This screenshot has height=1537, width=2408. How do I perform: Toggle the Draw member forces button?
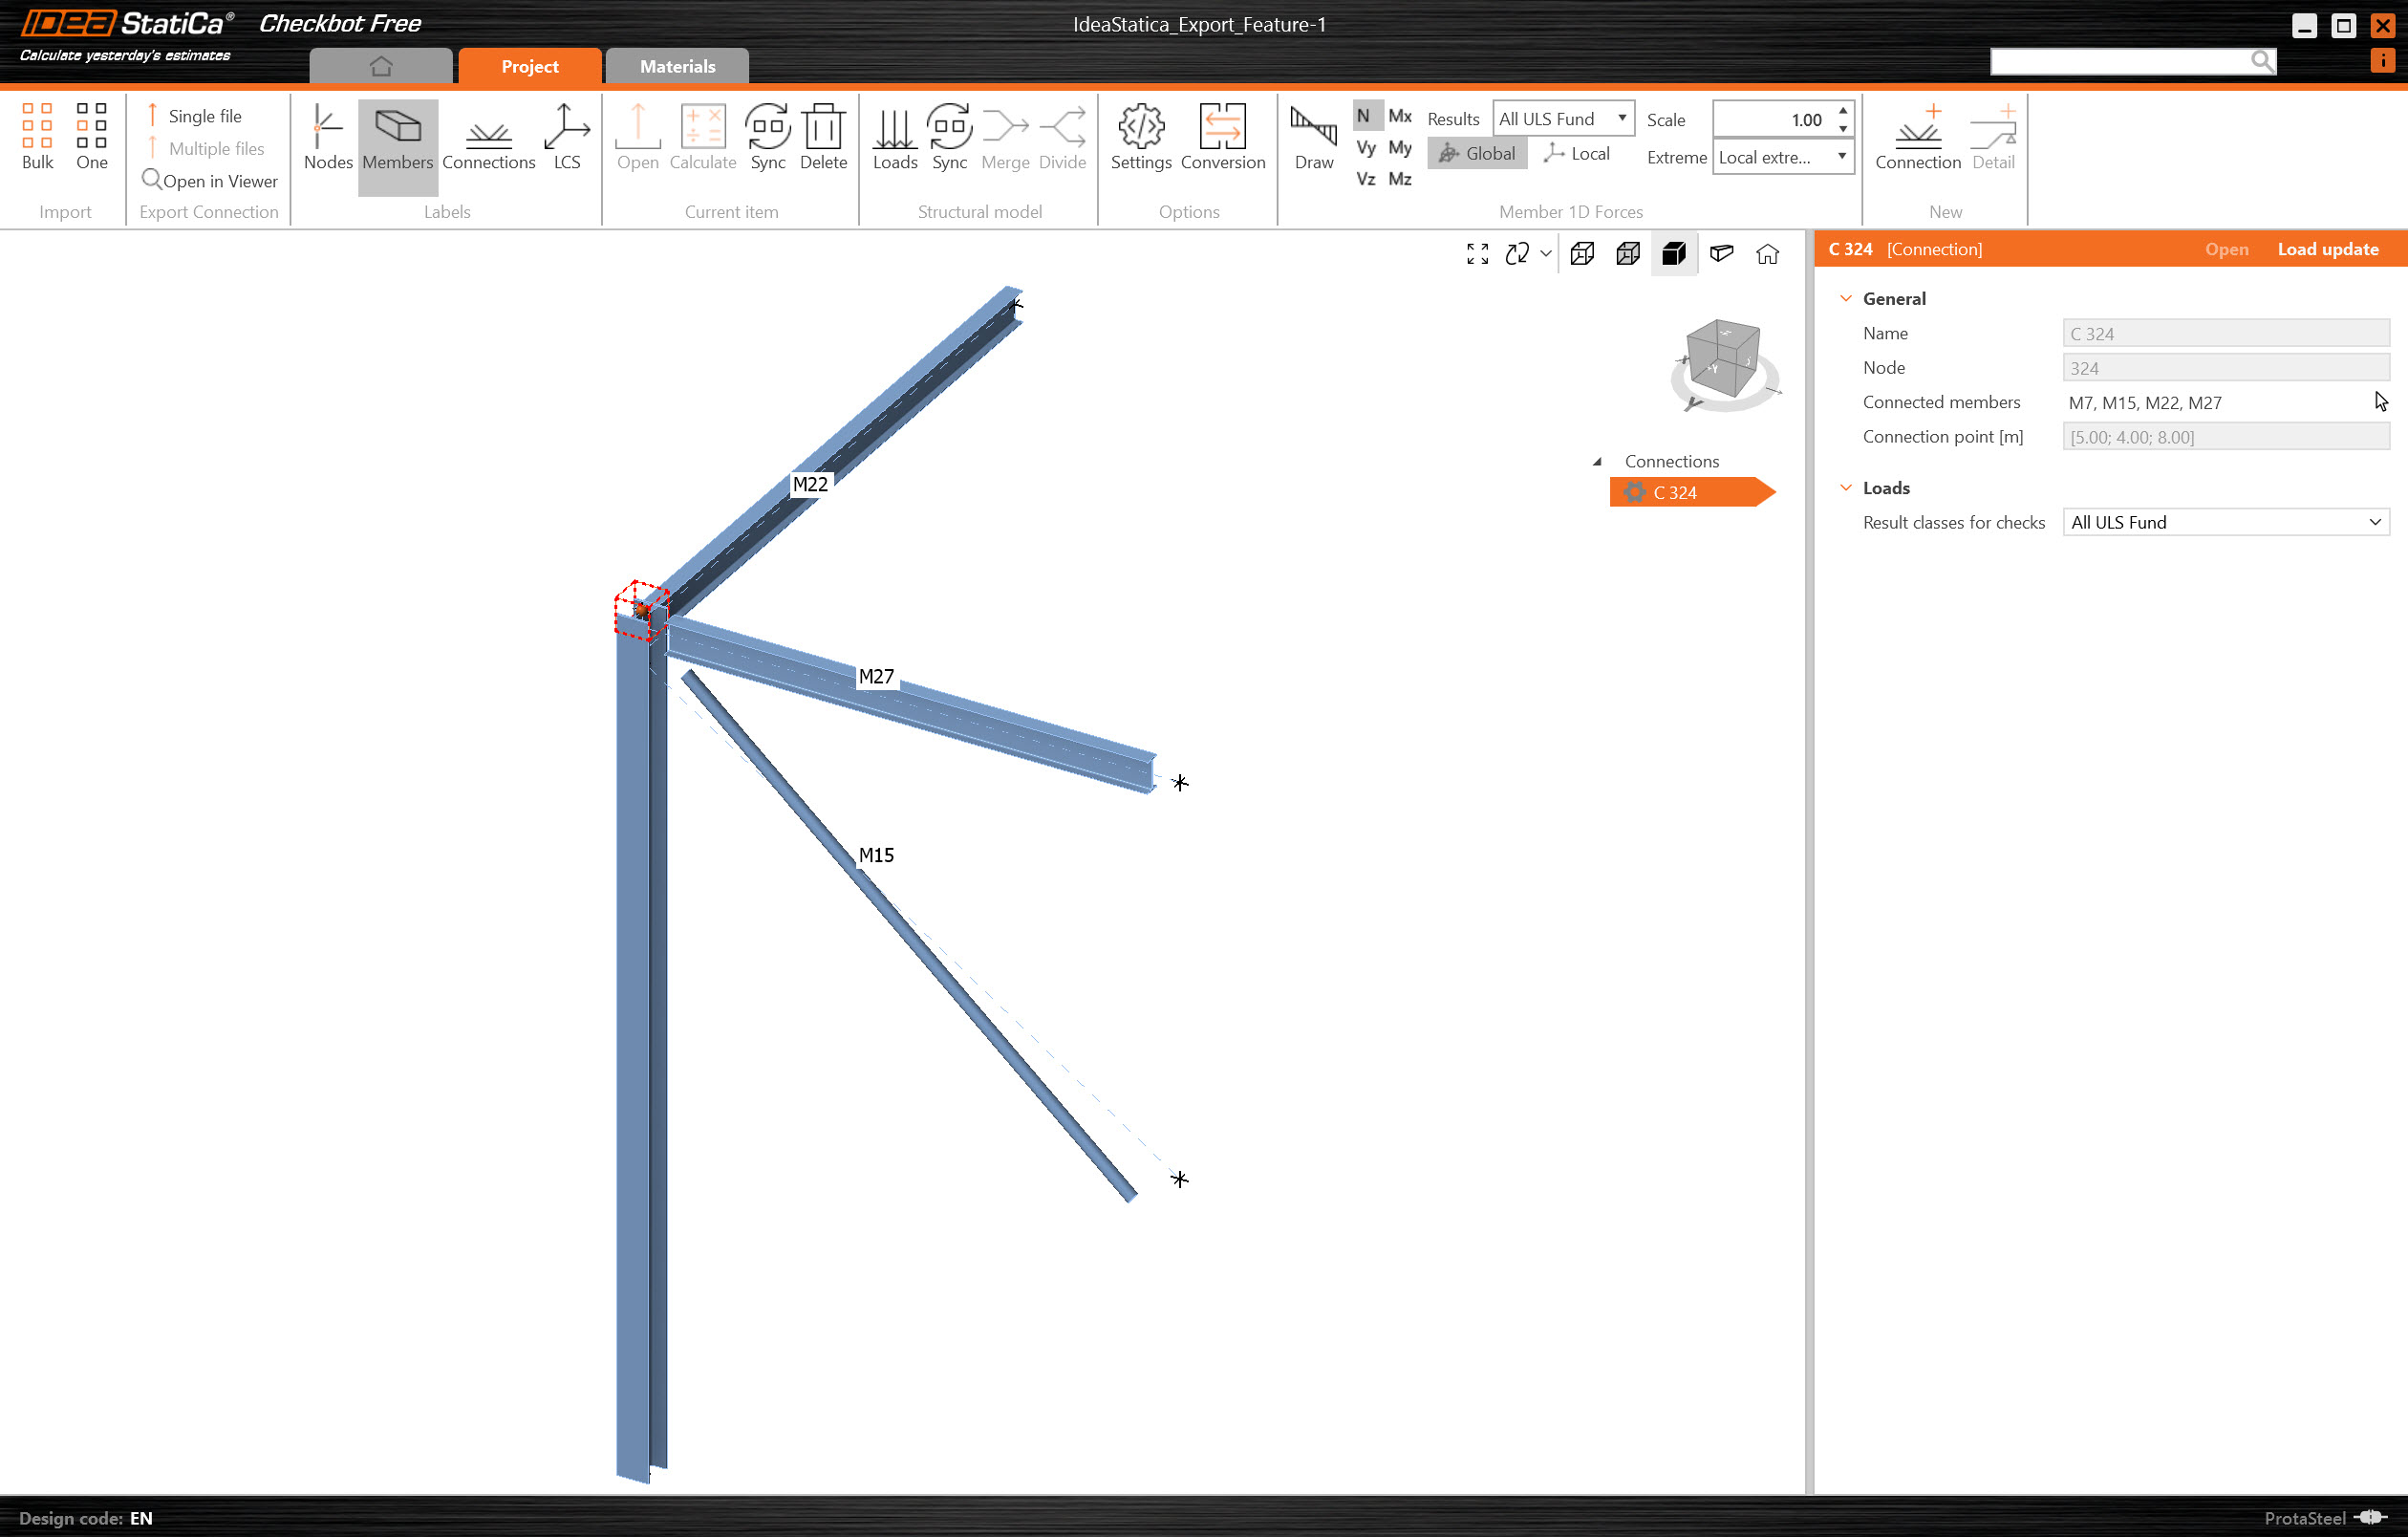1313,136
